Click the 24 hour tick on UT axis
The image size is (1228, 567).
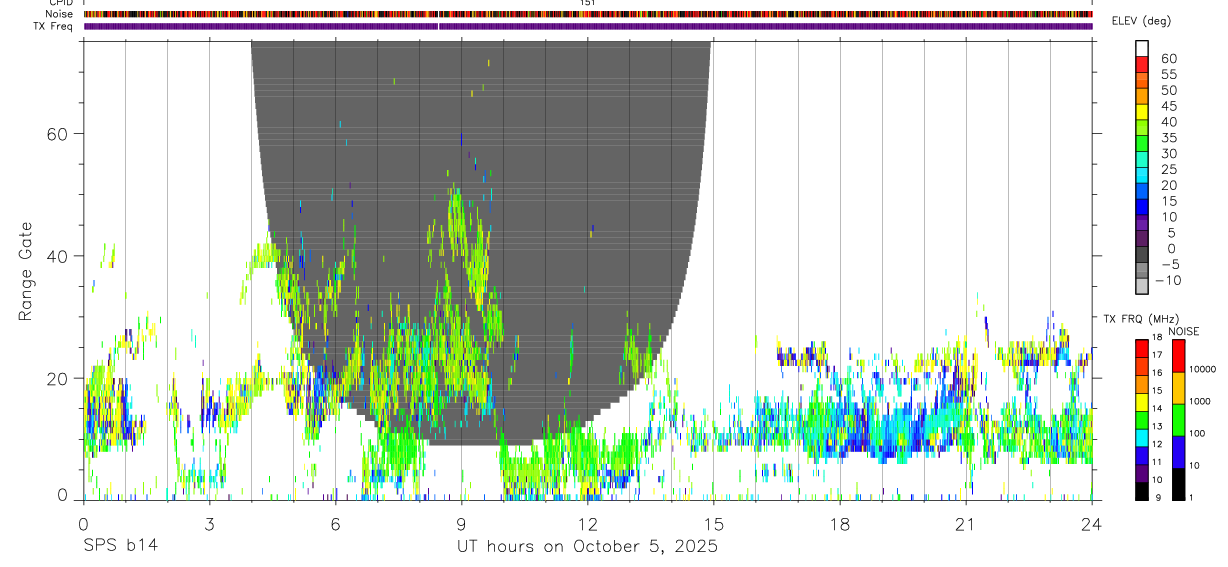(1091, 524)
